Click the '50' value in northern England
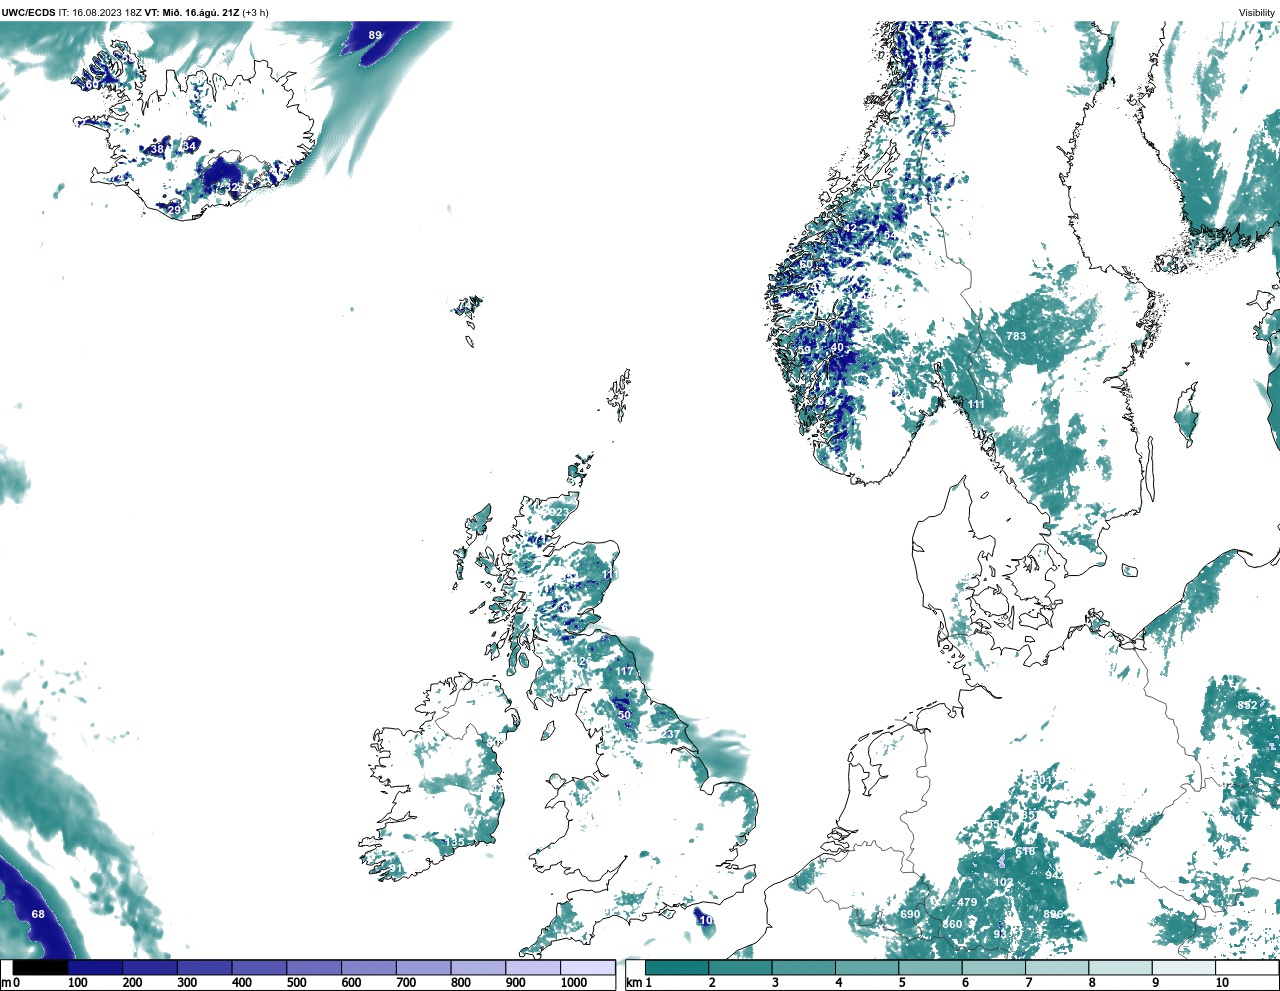 (x=625, y=716)
